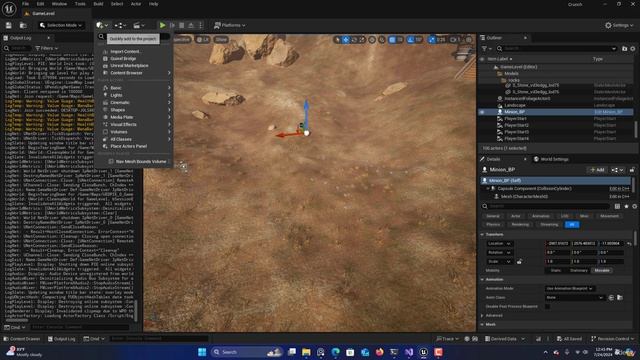Open the play options three-dot menu

point(200,25)
